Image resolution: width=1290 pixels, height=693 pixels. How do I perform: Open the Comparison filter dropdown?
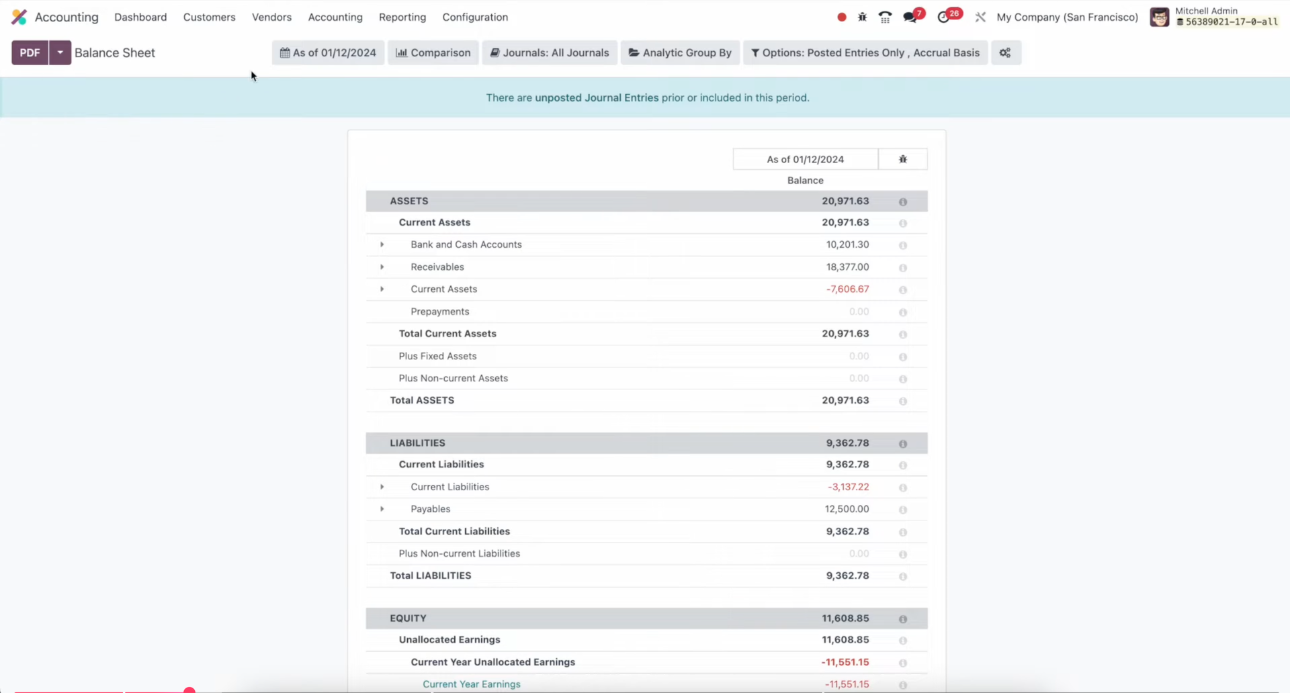pyautogui.click(x=433, y=53)
